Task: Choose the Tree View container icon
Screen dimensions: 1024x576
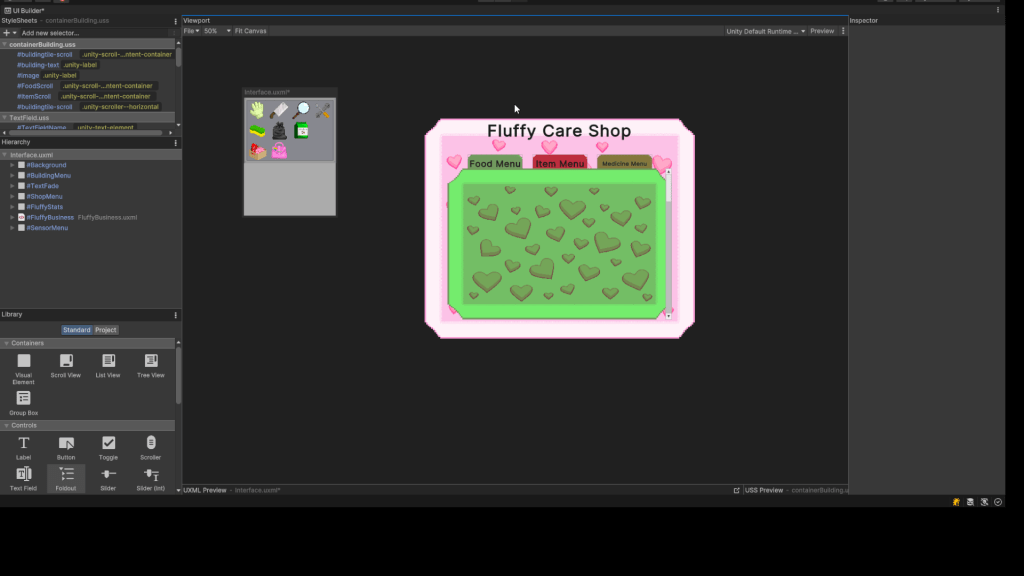Action: (150, 361)
